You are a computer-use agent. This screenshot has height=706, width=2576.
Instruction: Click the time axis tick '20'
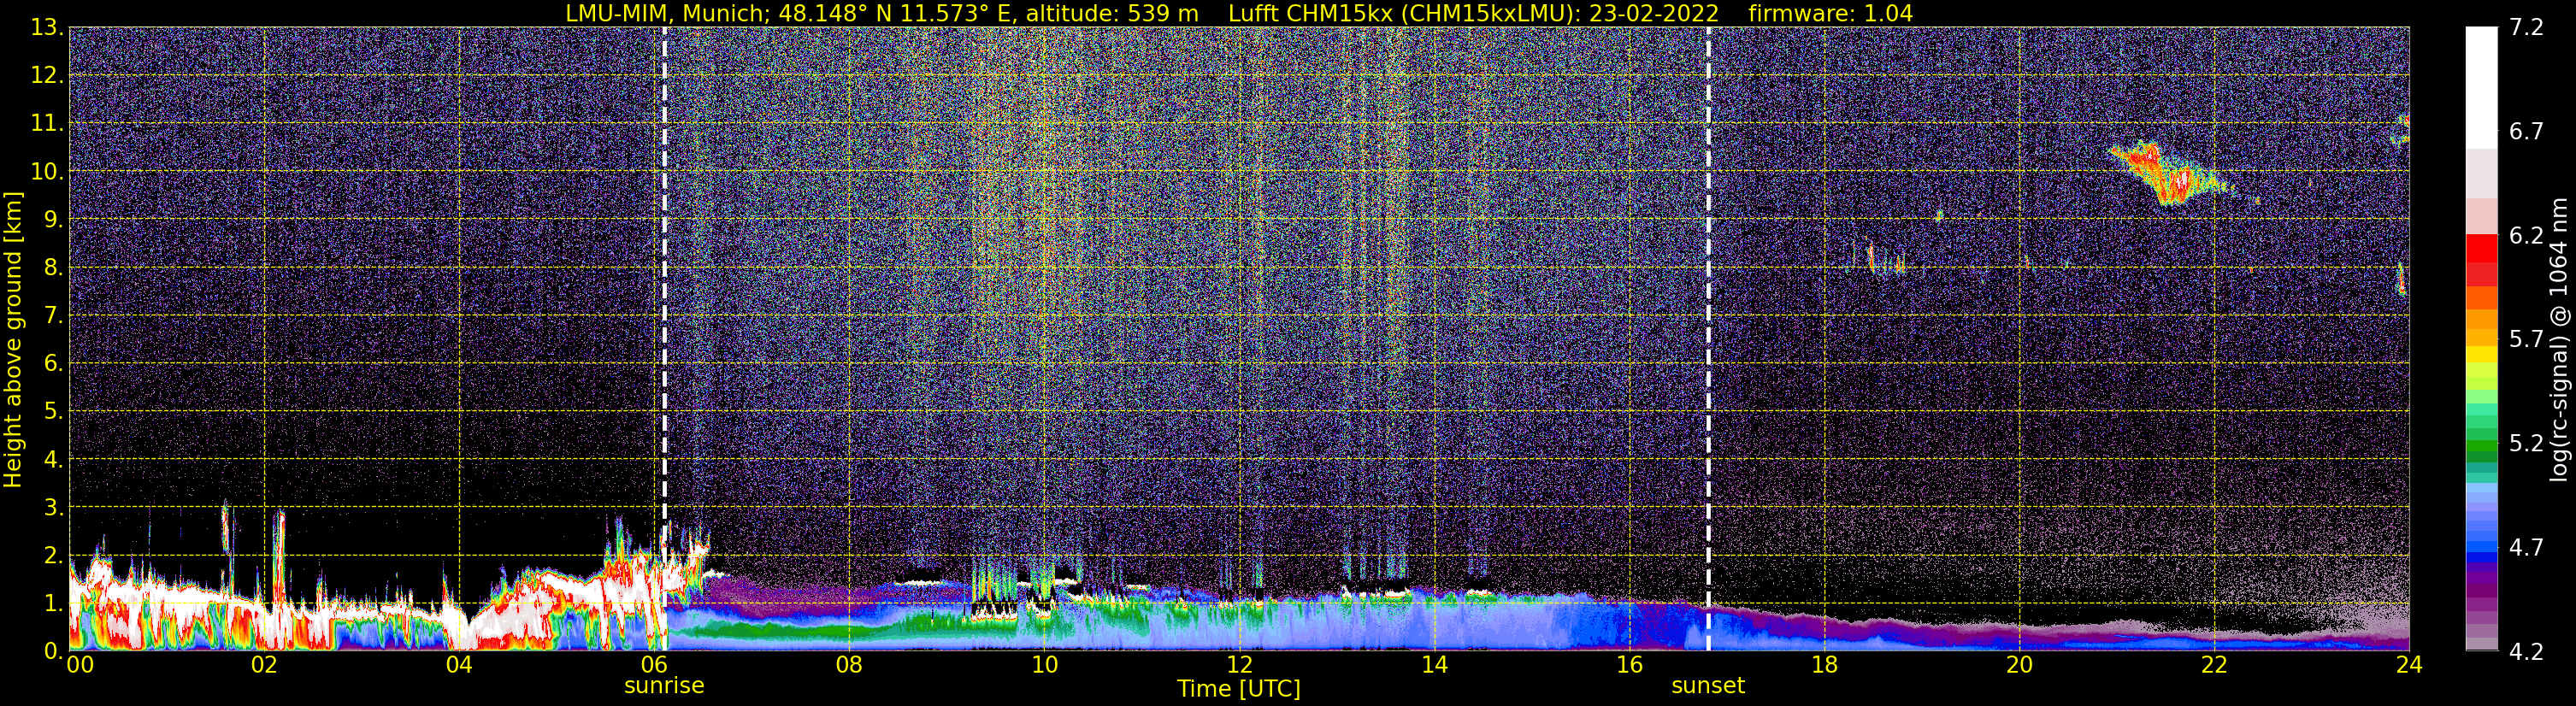click(x=2019, y=665)
